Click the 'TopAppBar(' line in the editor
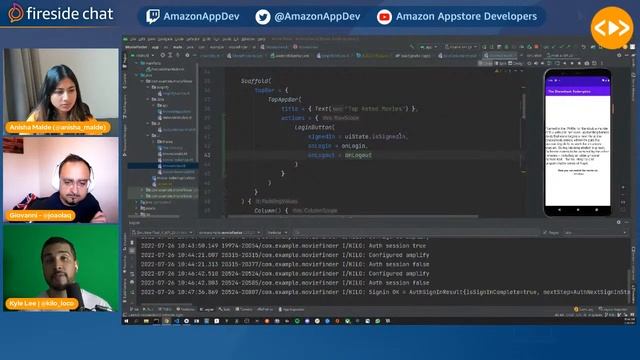Screen dimensions: 640x360 (284, 99)
